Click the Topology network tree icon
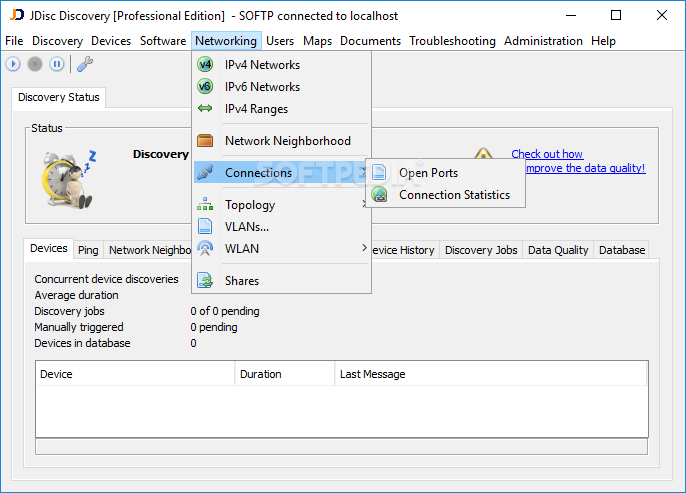Viewport: 686px width, 493px height. click(205, 204)
